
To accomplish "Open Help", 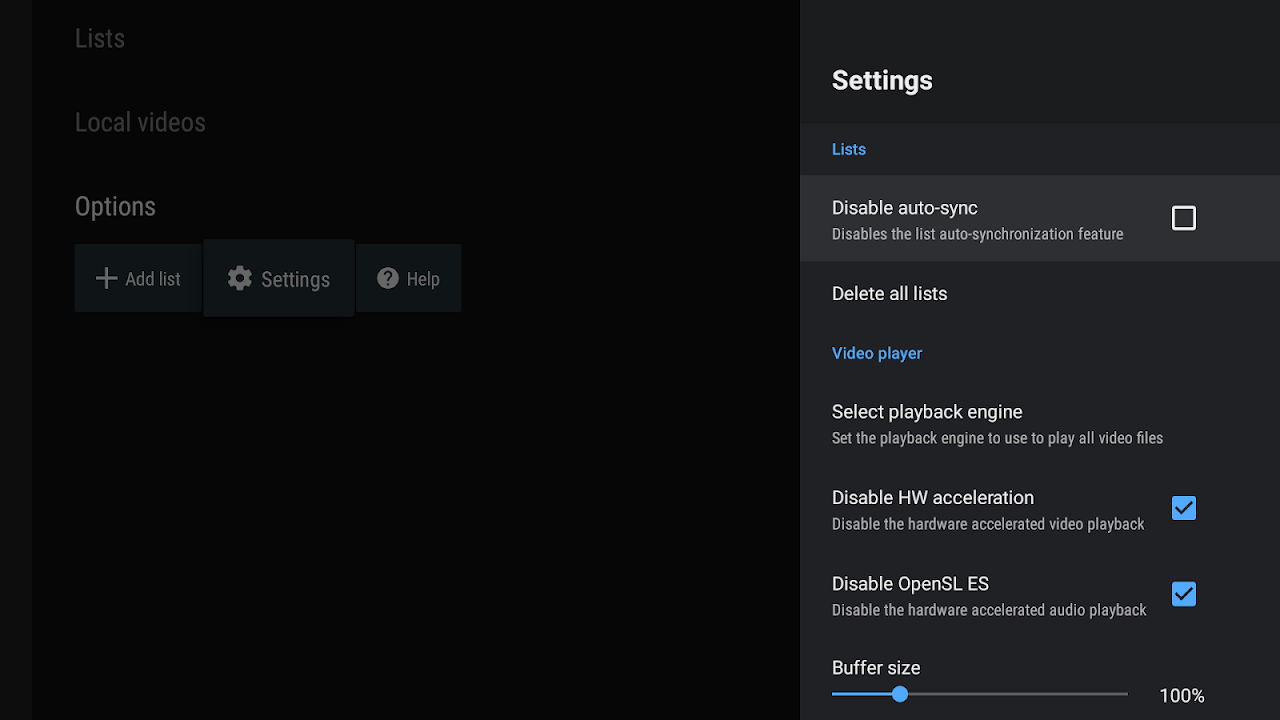I will [x=408, y=278].
